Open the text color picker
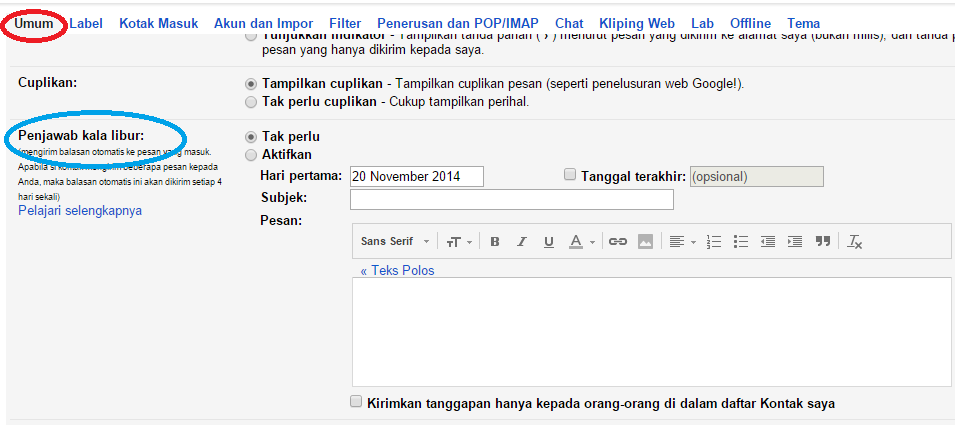Screen dimensions: 955x425 [581, 242]
